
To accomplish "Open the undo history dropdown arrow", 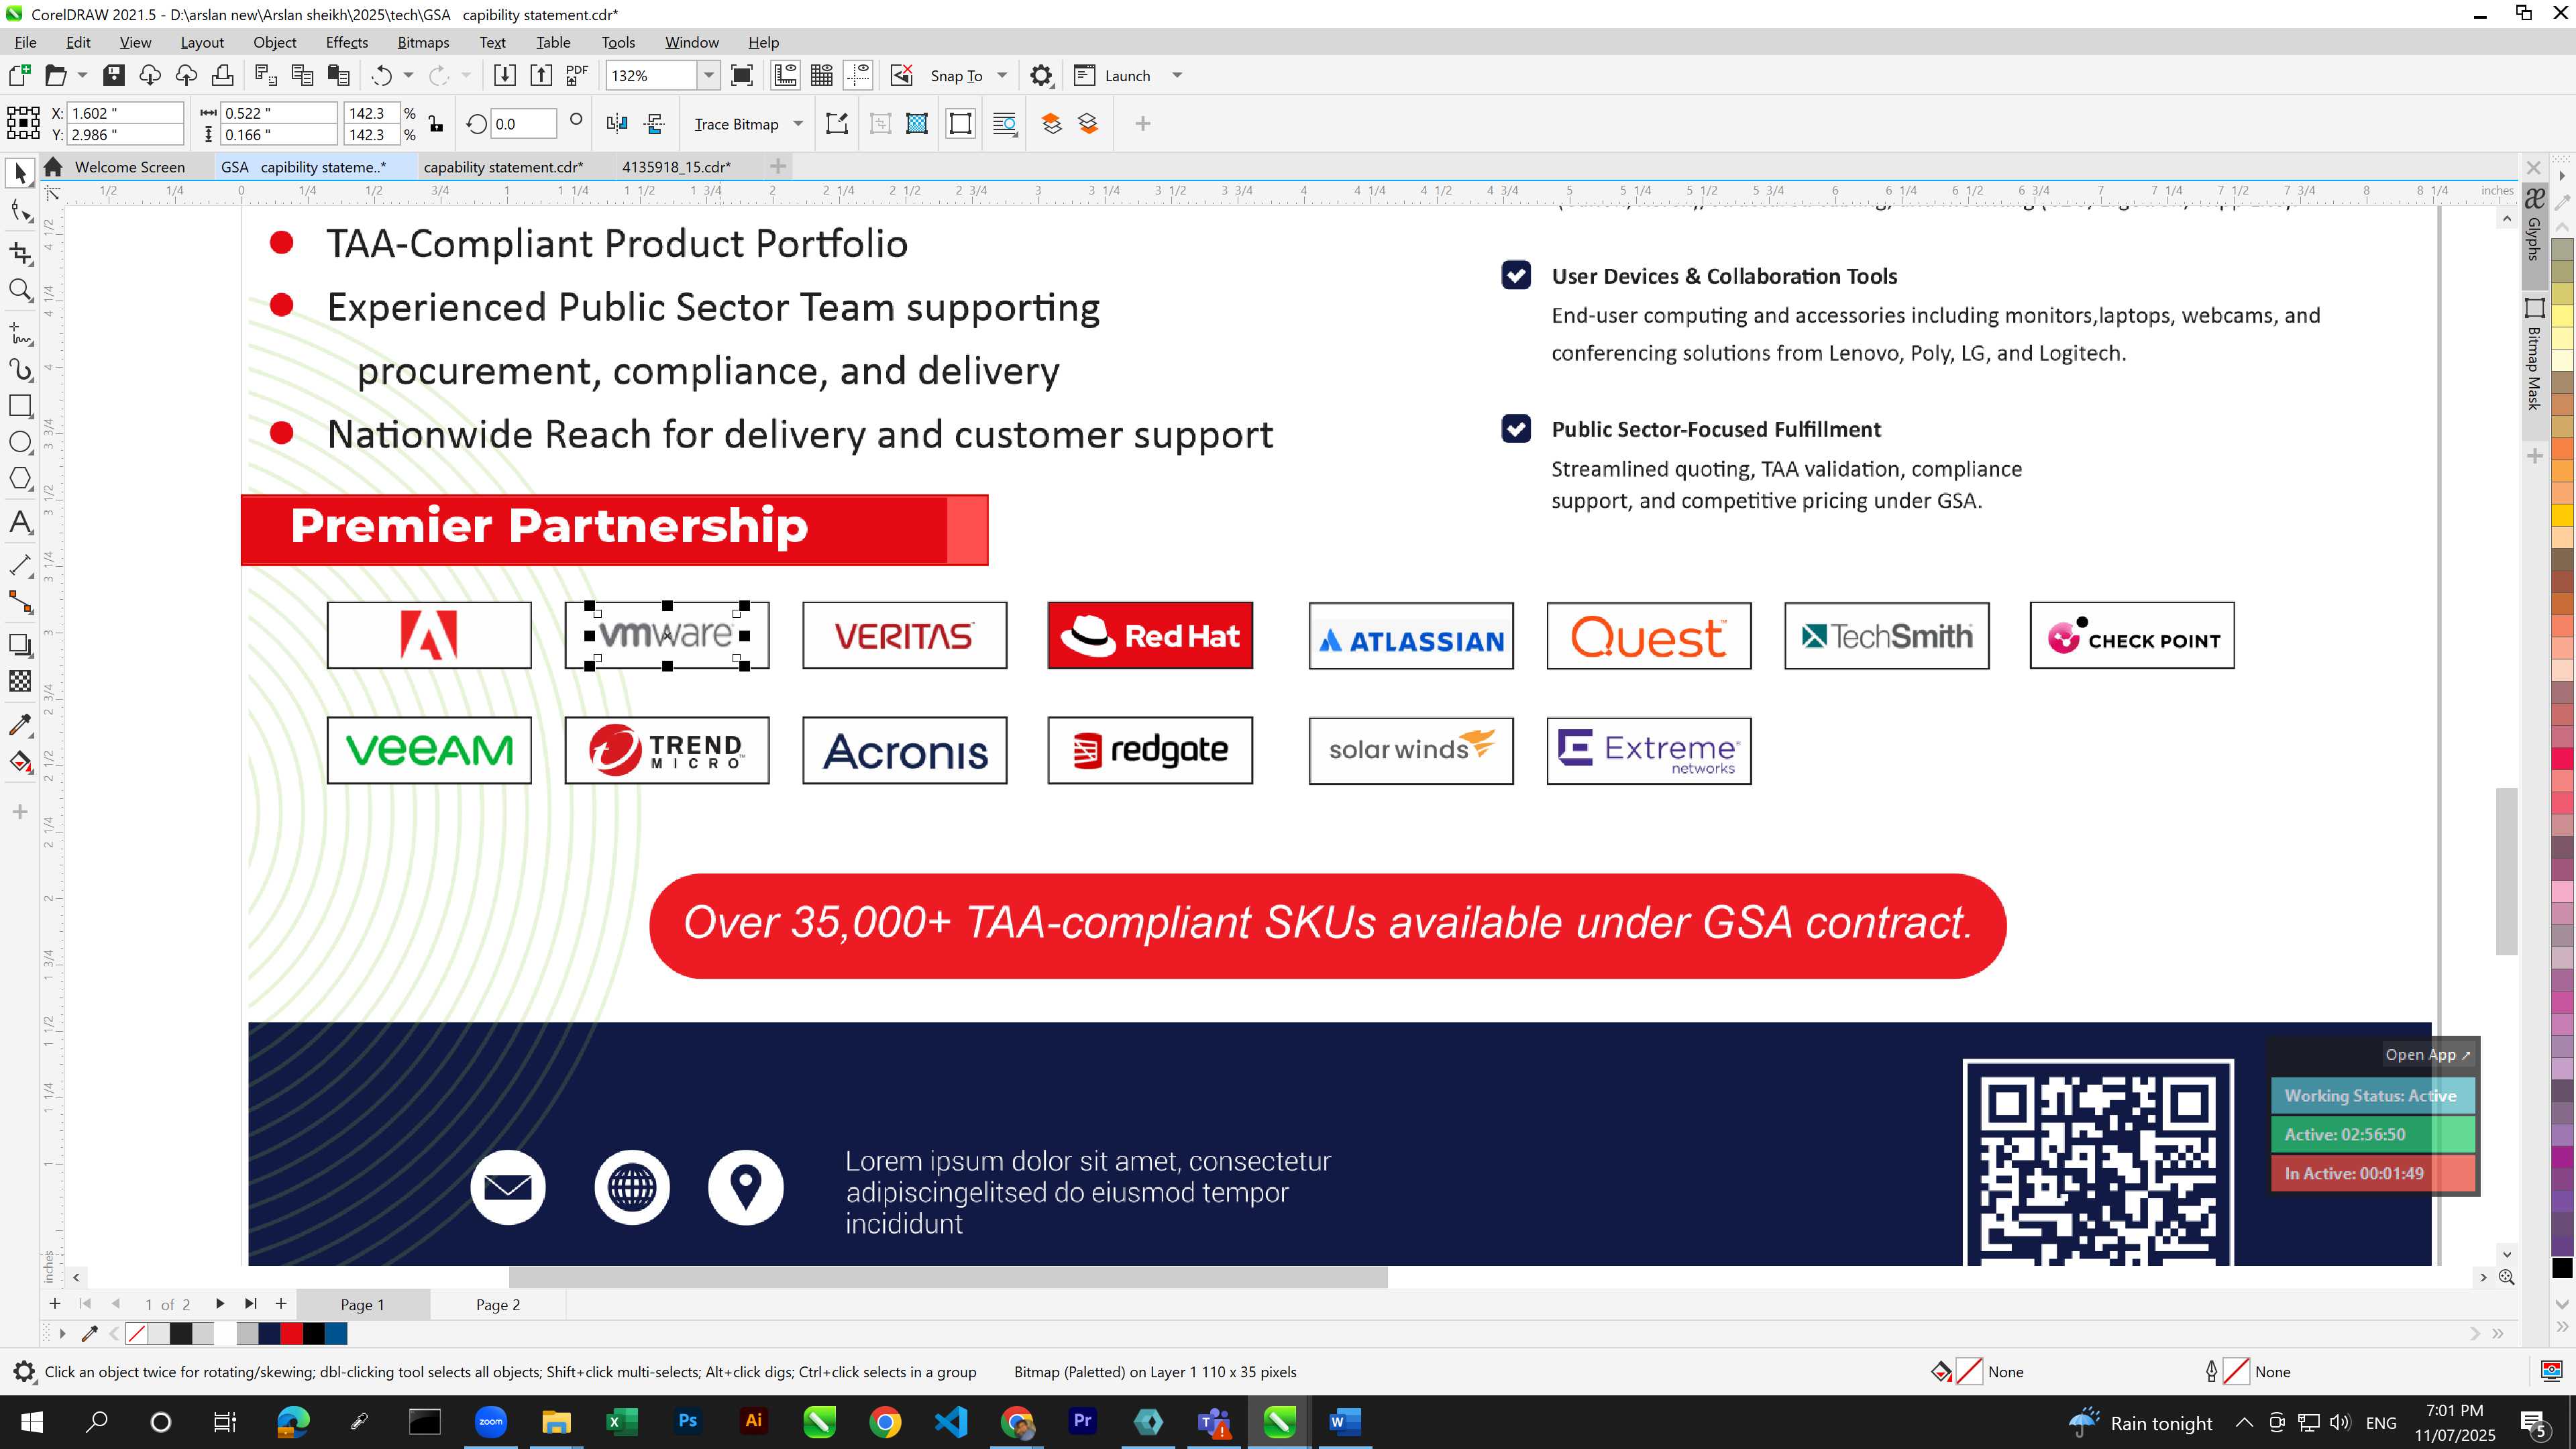I will (408, 75).
